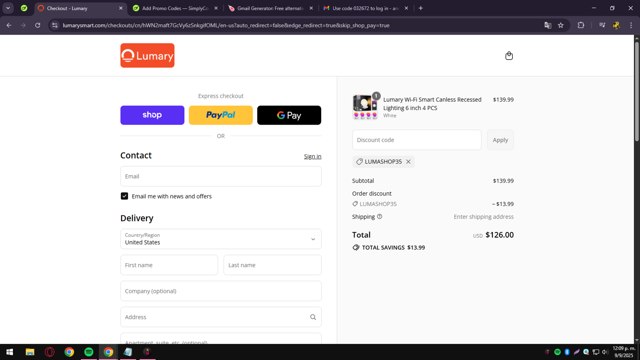Remove the LUMASHOP35 discount tag
The image size is (640, 360).
click(x=408, y=162)
